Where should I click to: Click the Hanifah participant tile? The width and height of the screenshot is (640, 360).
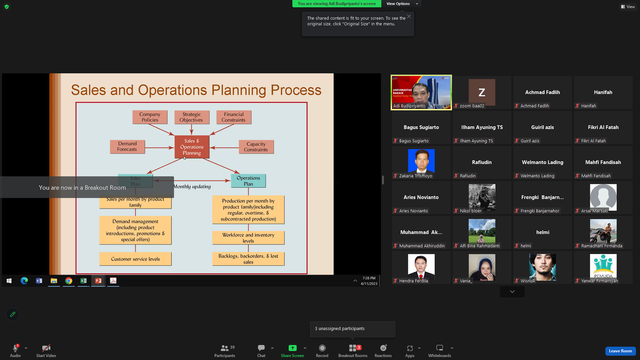603,93
